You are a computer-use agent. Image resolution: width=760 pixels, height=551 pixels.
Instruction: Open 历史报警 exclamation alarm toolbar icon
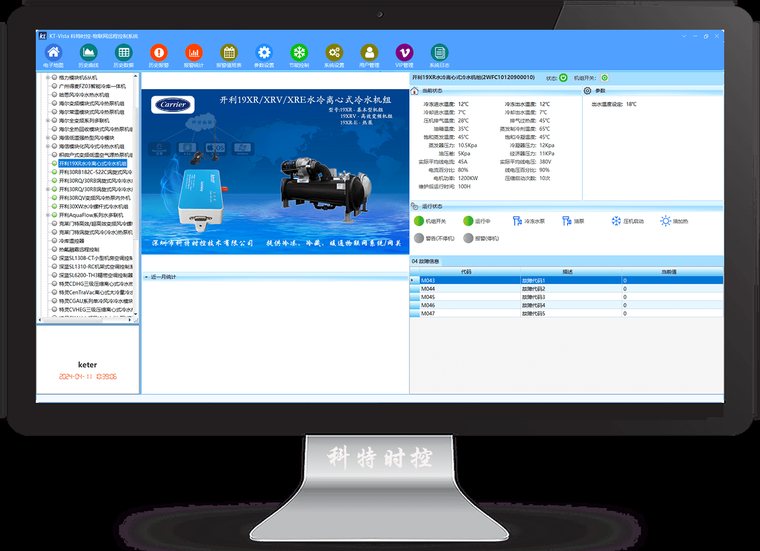158,52
